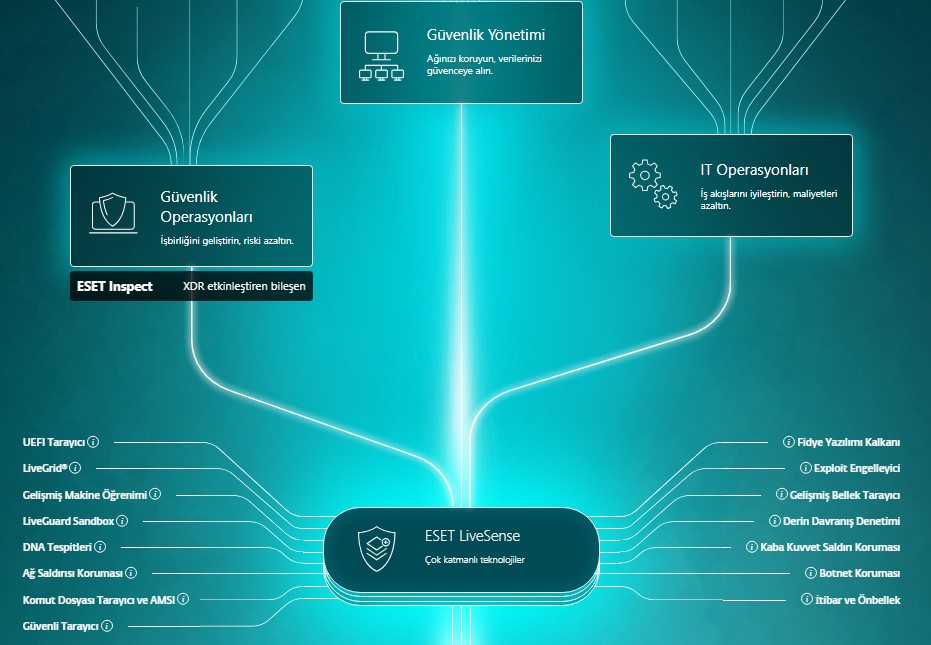Screen dimensions: 931x645
Task: Select the Kaba Kuvvet Saldırı Koruması label
Action: pyautogui.click(x=830, y=548)
